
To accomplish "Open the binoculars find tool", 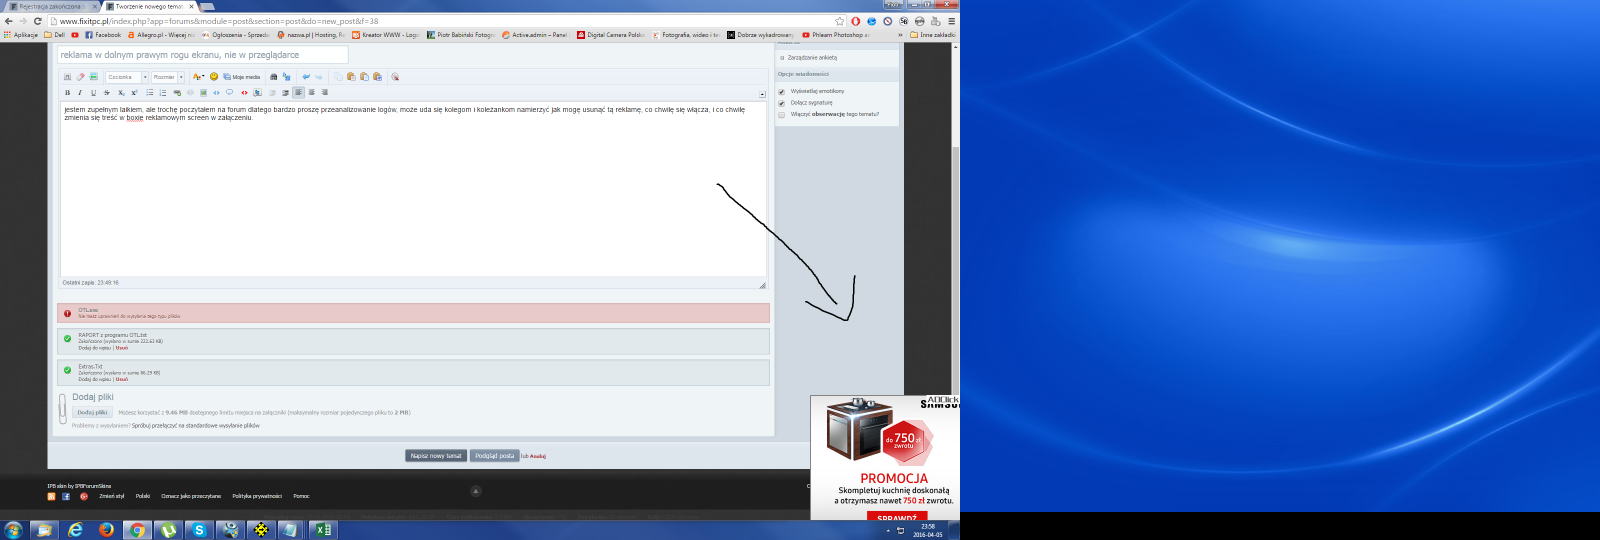I will pos(273,76).
